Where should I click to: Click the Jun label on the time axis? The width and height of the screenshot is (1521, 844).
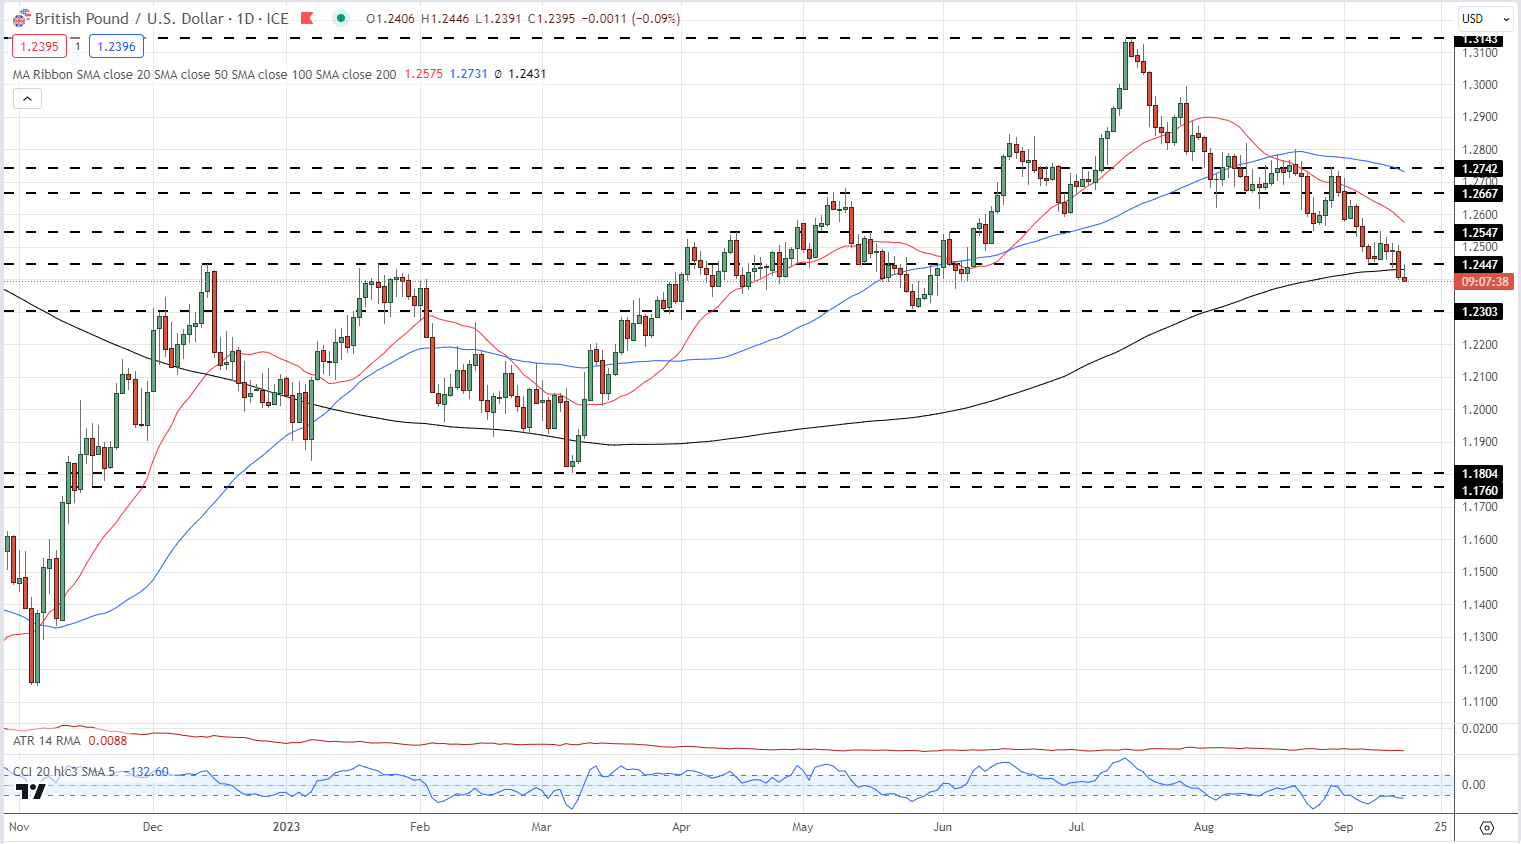coord(942,827)
